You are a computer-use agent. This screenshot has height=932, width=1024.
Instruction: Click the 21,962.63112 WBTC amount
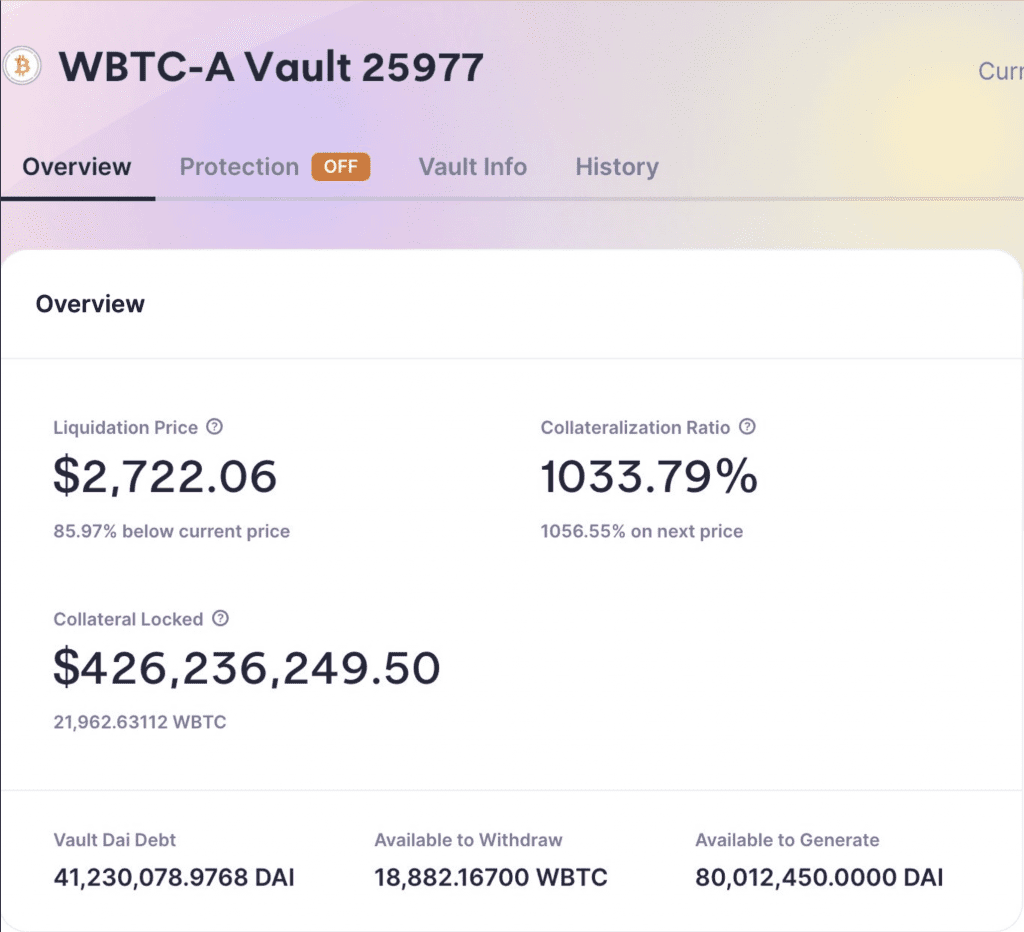point(140,722)
